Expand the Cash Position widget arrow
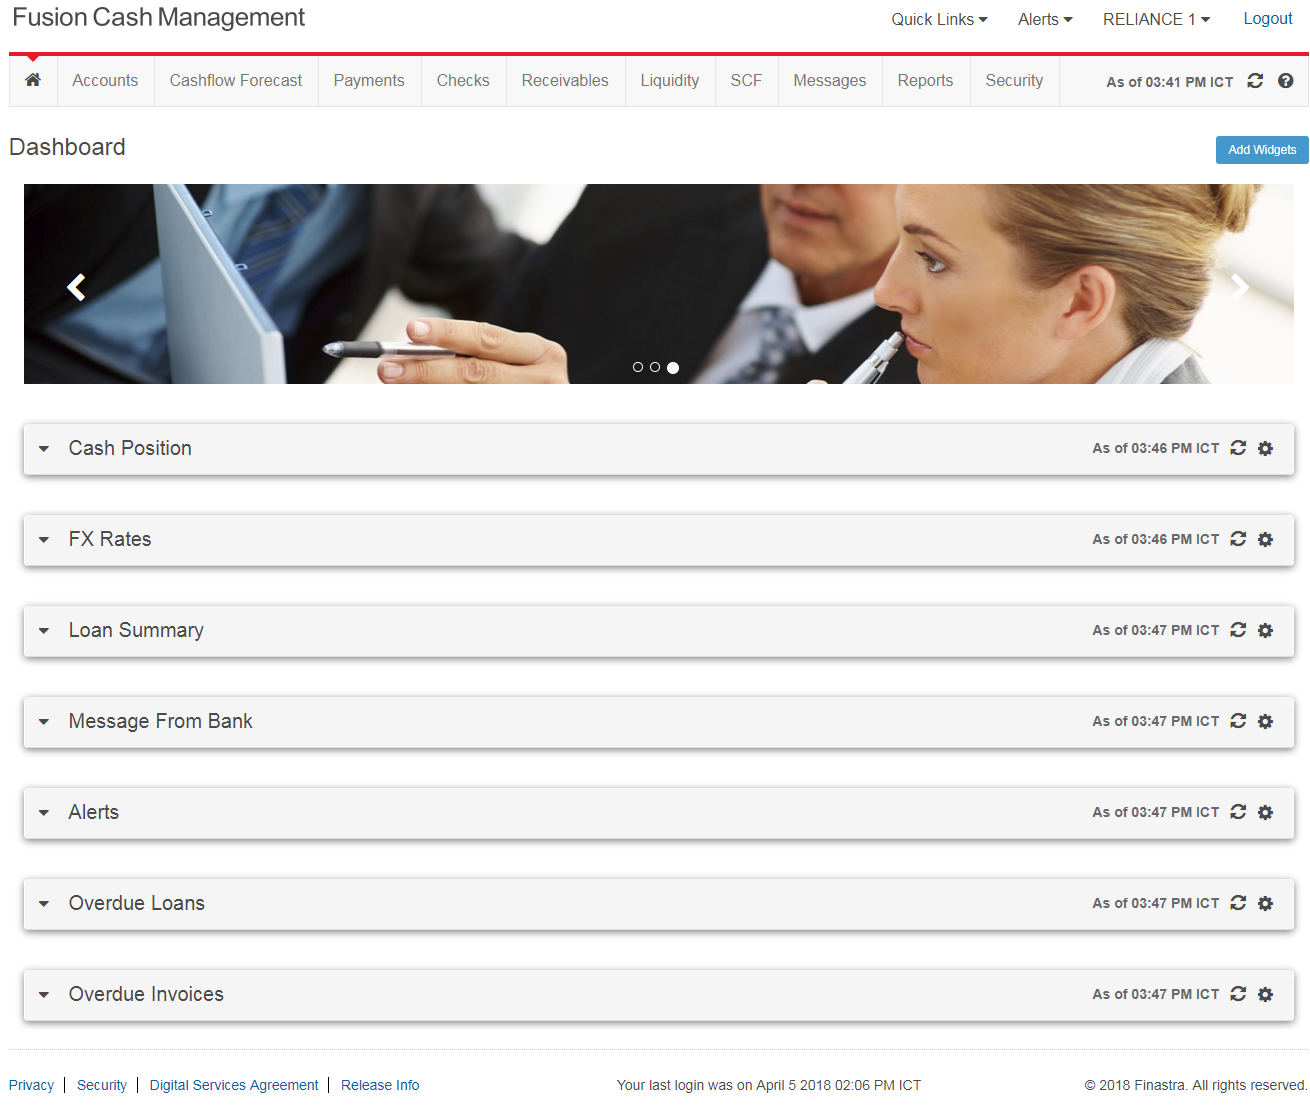Screen dimensions: 1310x1110 pyautogui.click(x=44, y=449)
